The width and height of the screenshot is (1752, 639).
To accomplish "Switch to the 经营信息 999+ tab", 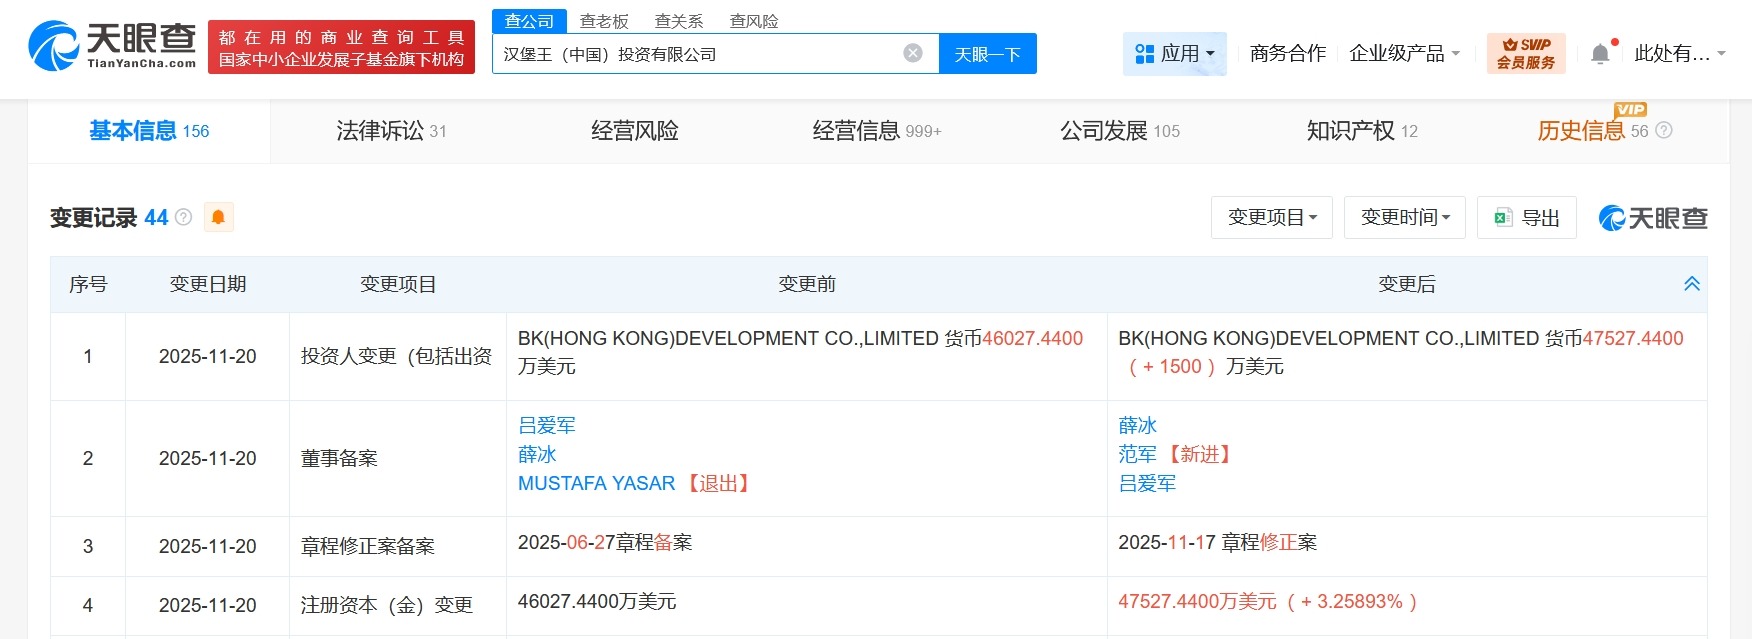I will click(877, 131).
